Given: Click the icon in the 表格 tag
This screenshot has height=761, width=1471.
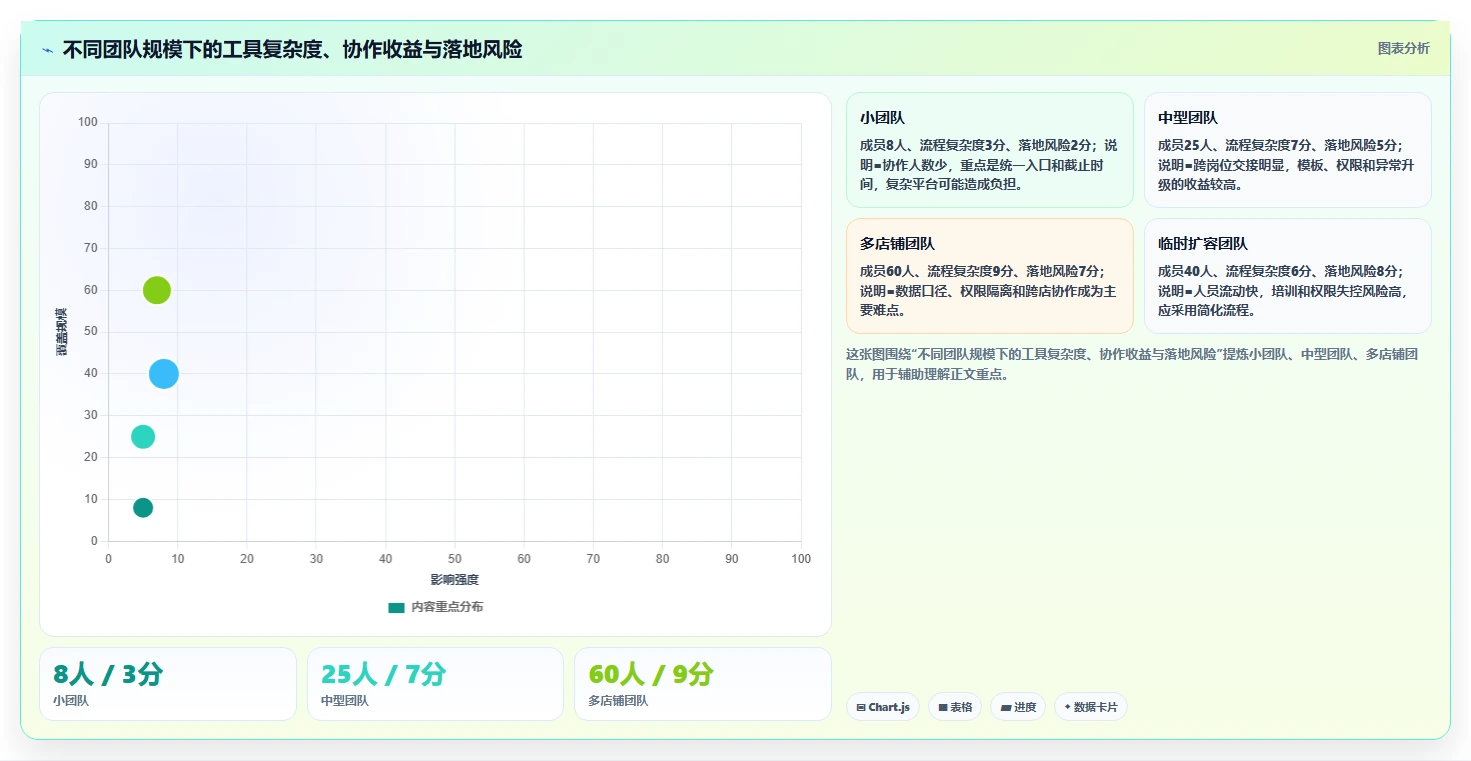Looking at the screenshot, I should coord(943,707).
